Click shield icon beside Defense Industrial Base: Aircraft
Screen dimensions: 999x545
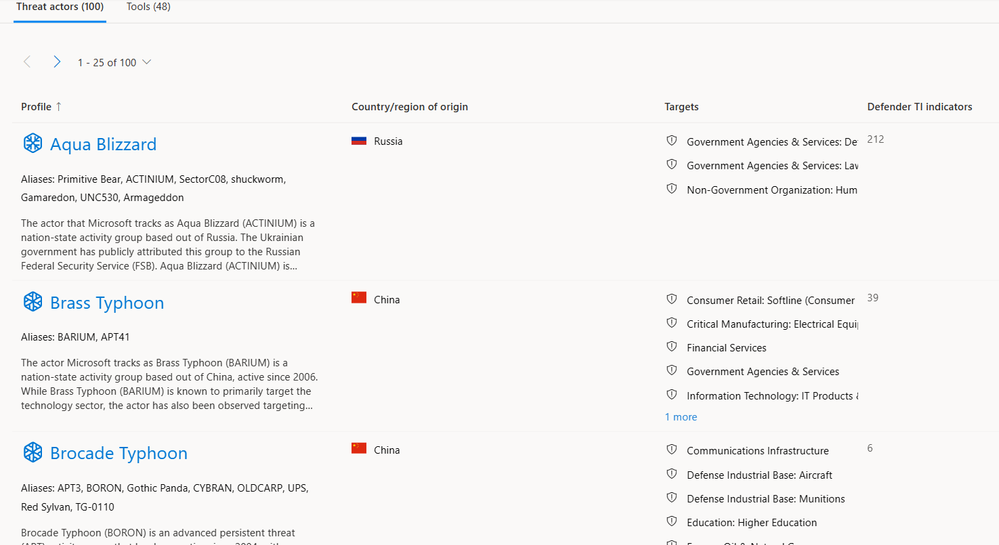672,474
